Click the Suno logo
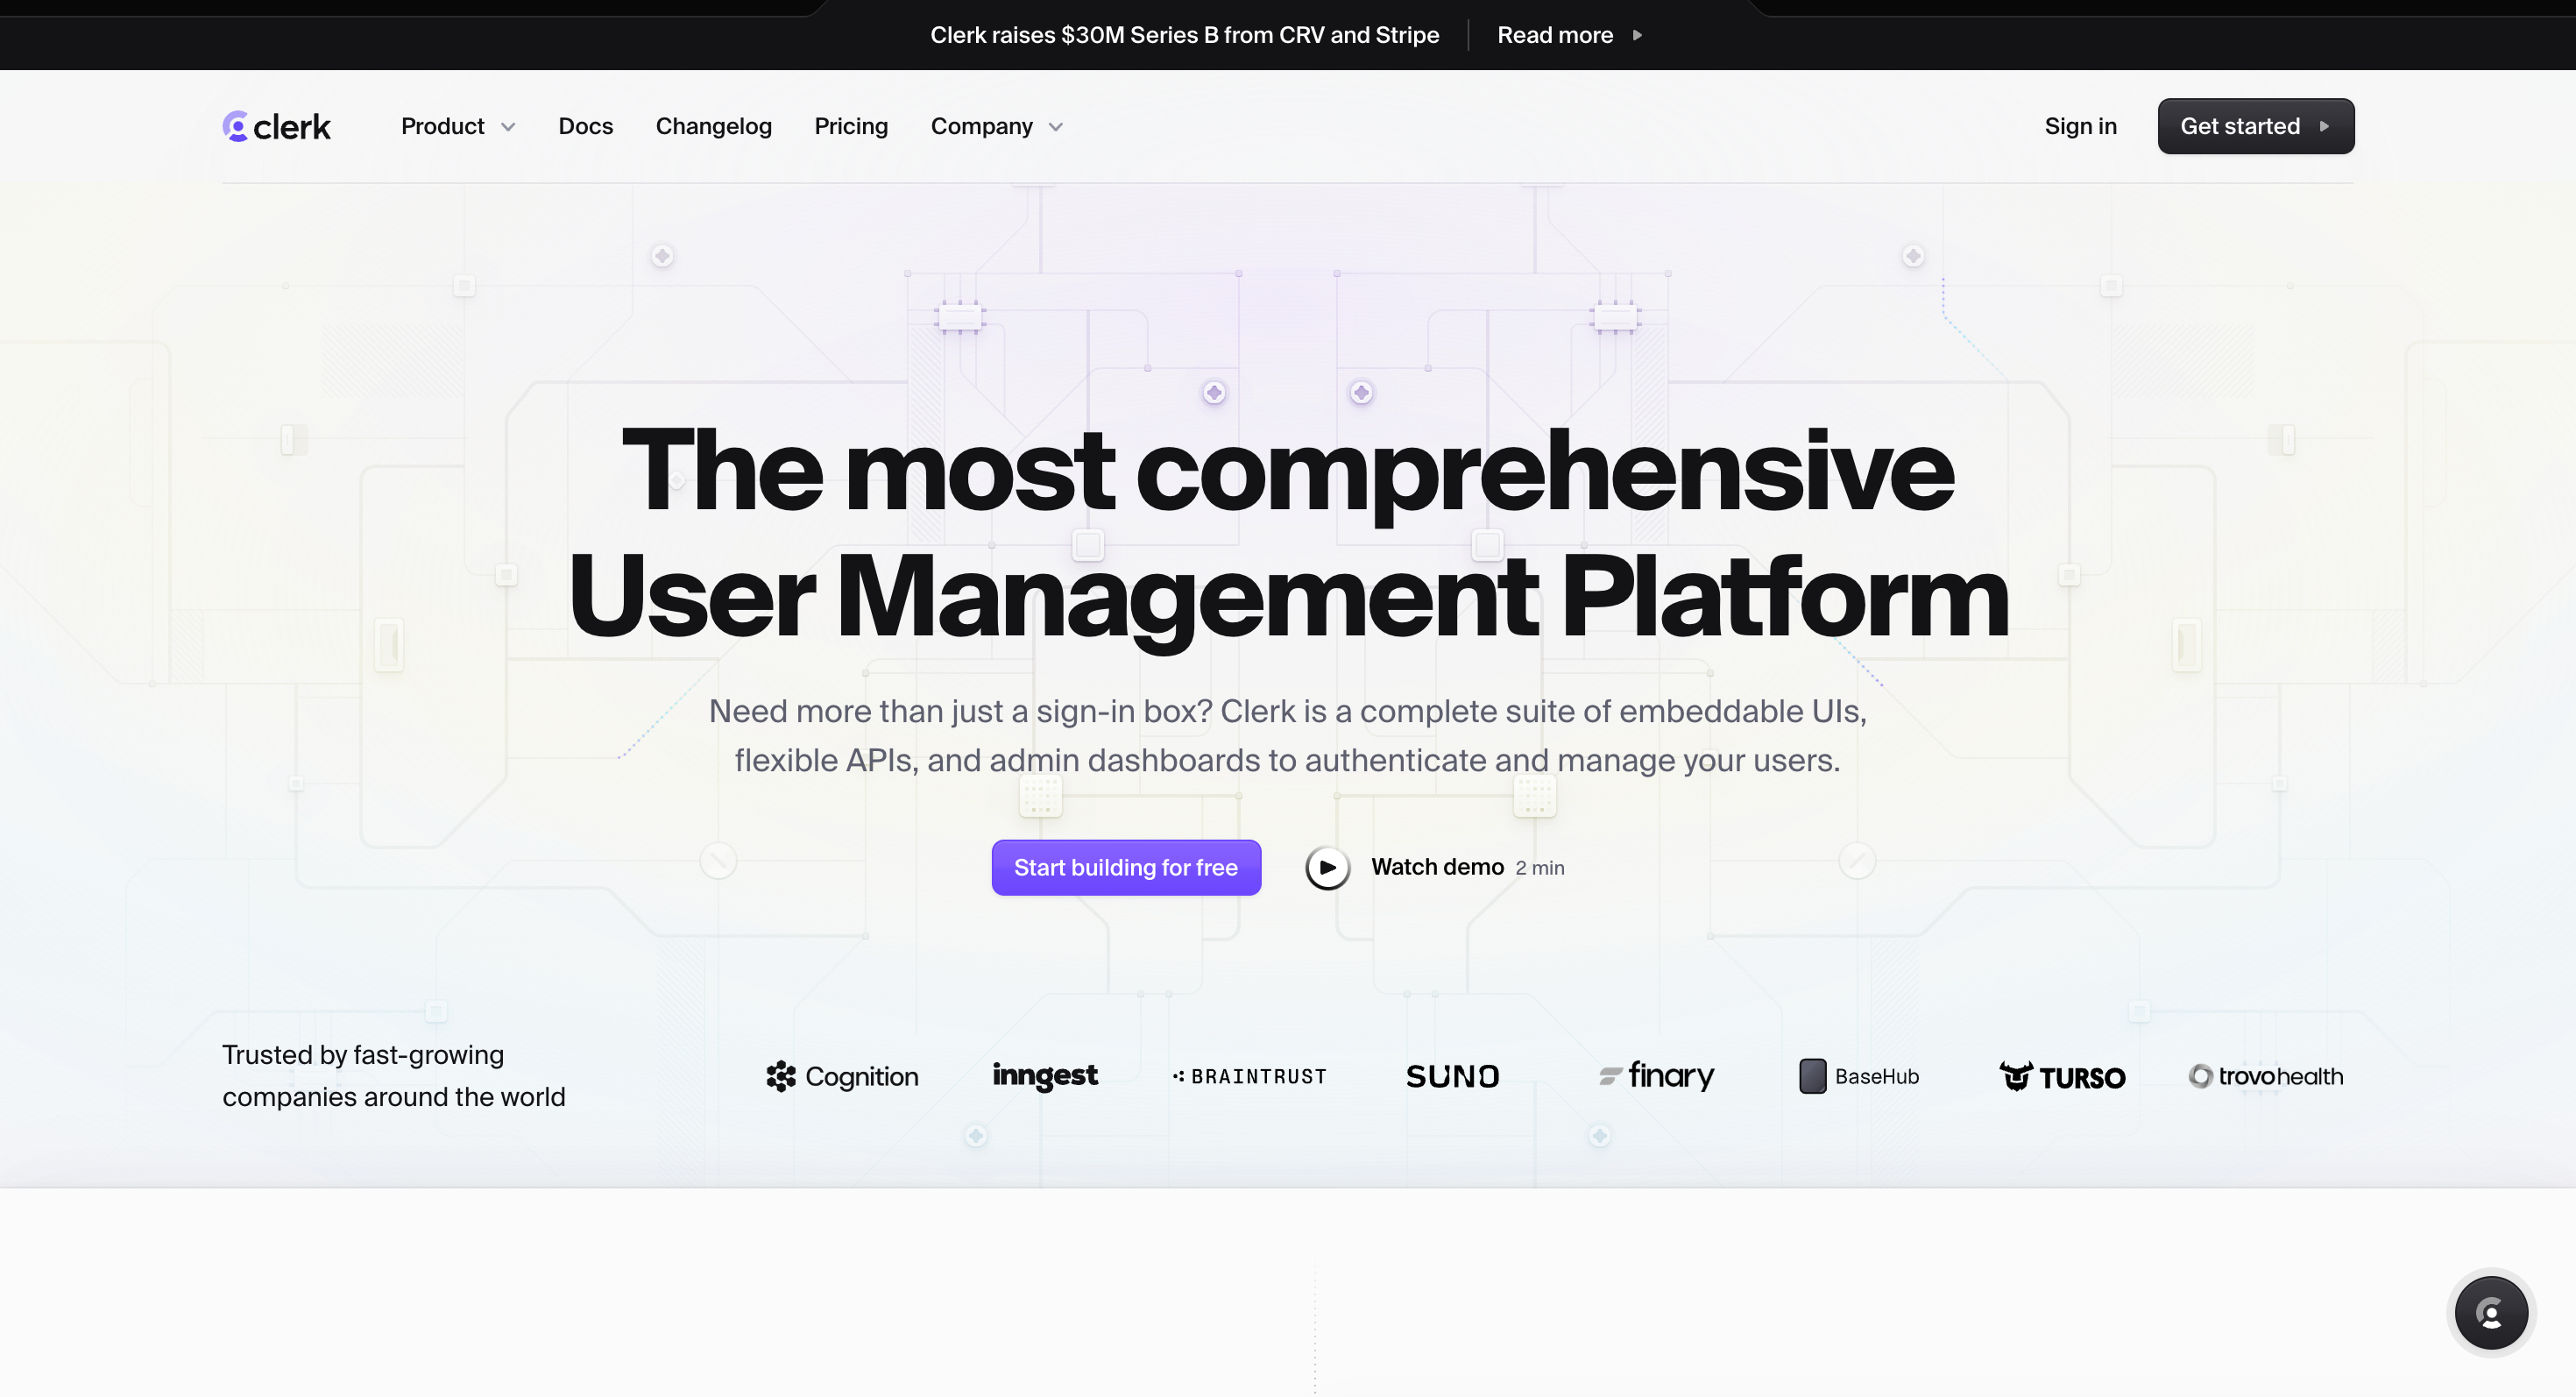This screenshot has height=1397, width=2576. (x=1453, y=1076)
